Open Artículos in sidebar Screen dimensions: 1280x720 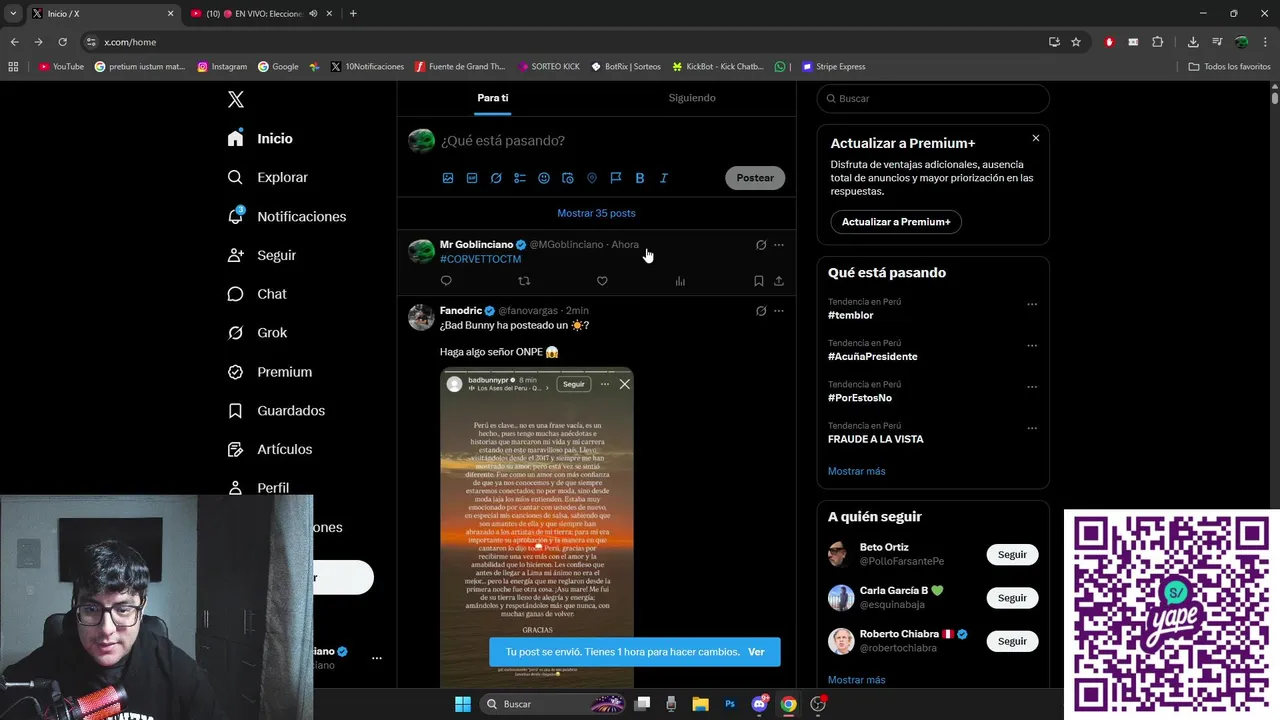pos(270,450)
